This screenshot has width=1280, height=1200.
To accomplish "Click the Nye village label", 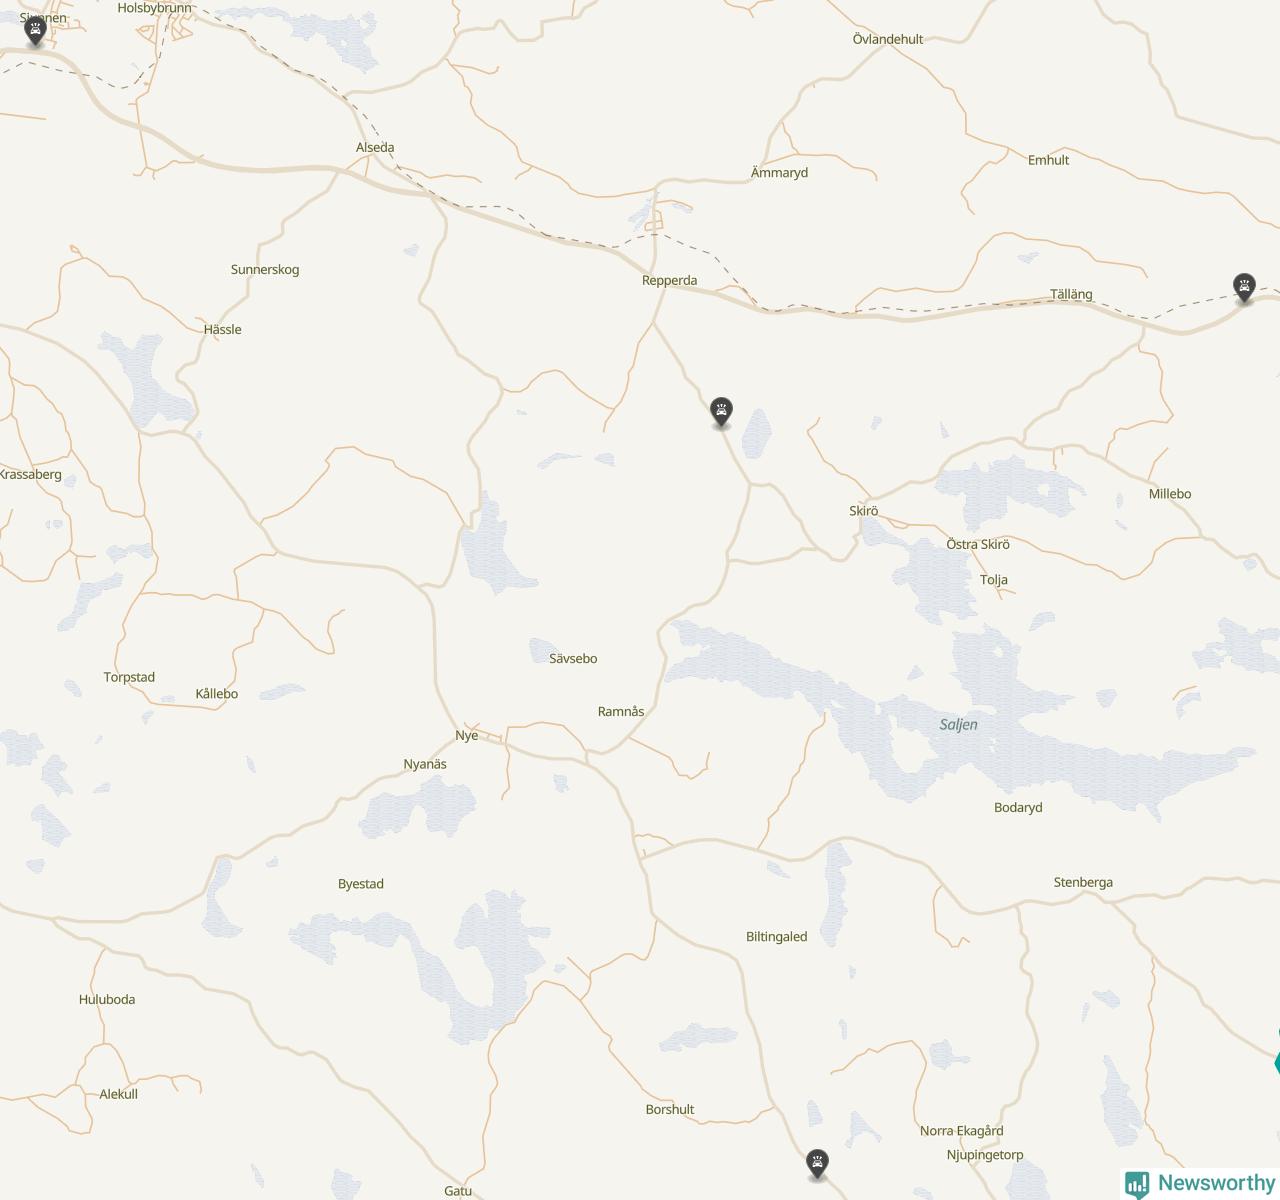I will point(466,735).
